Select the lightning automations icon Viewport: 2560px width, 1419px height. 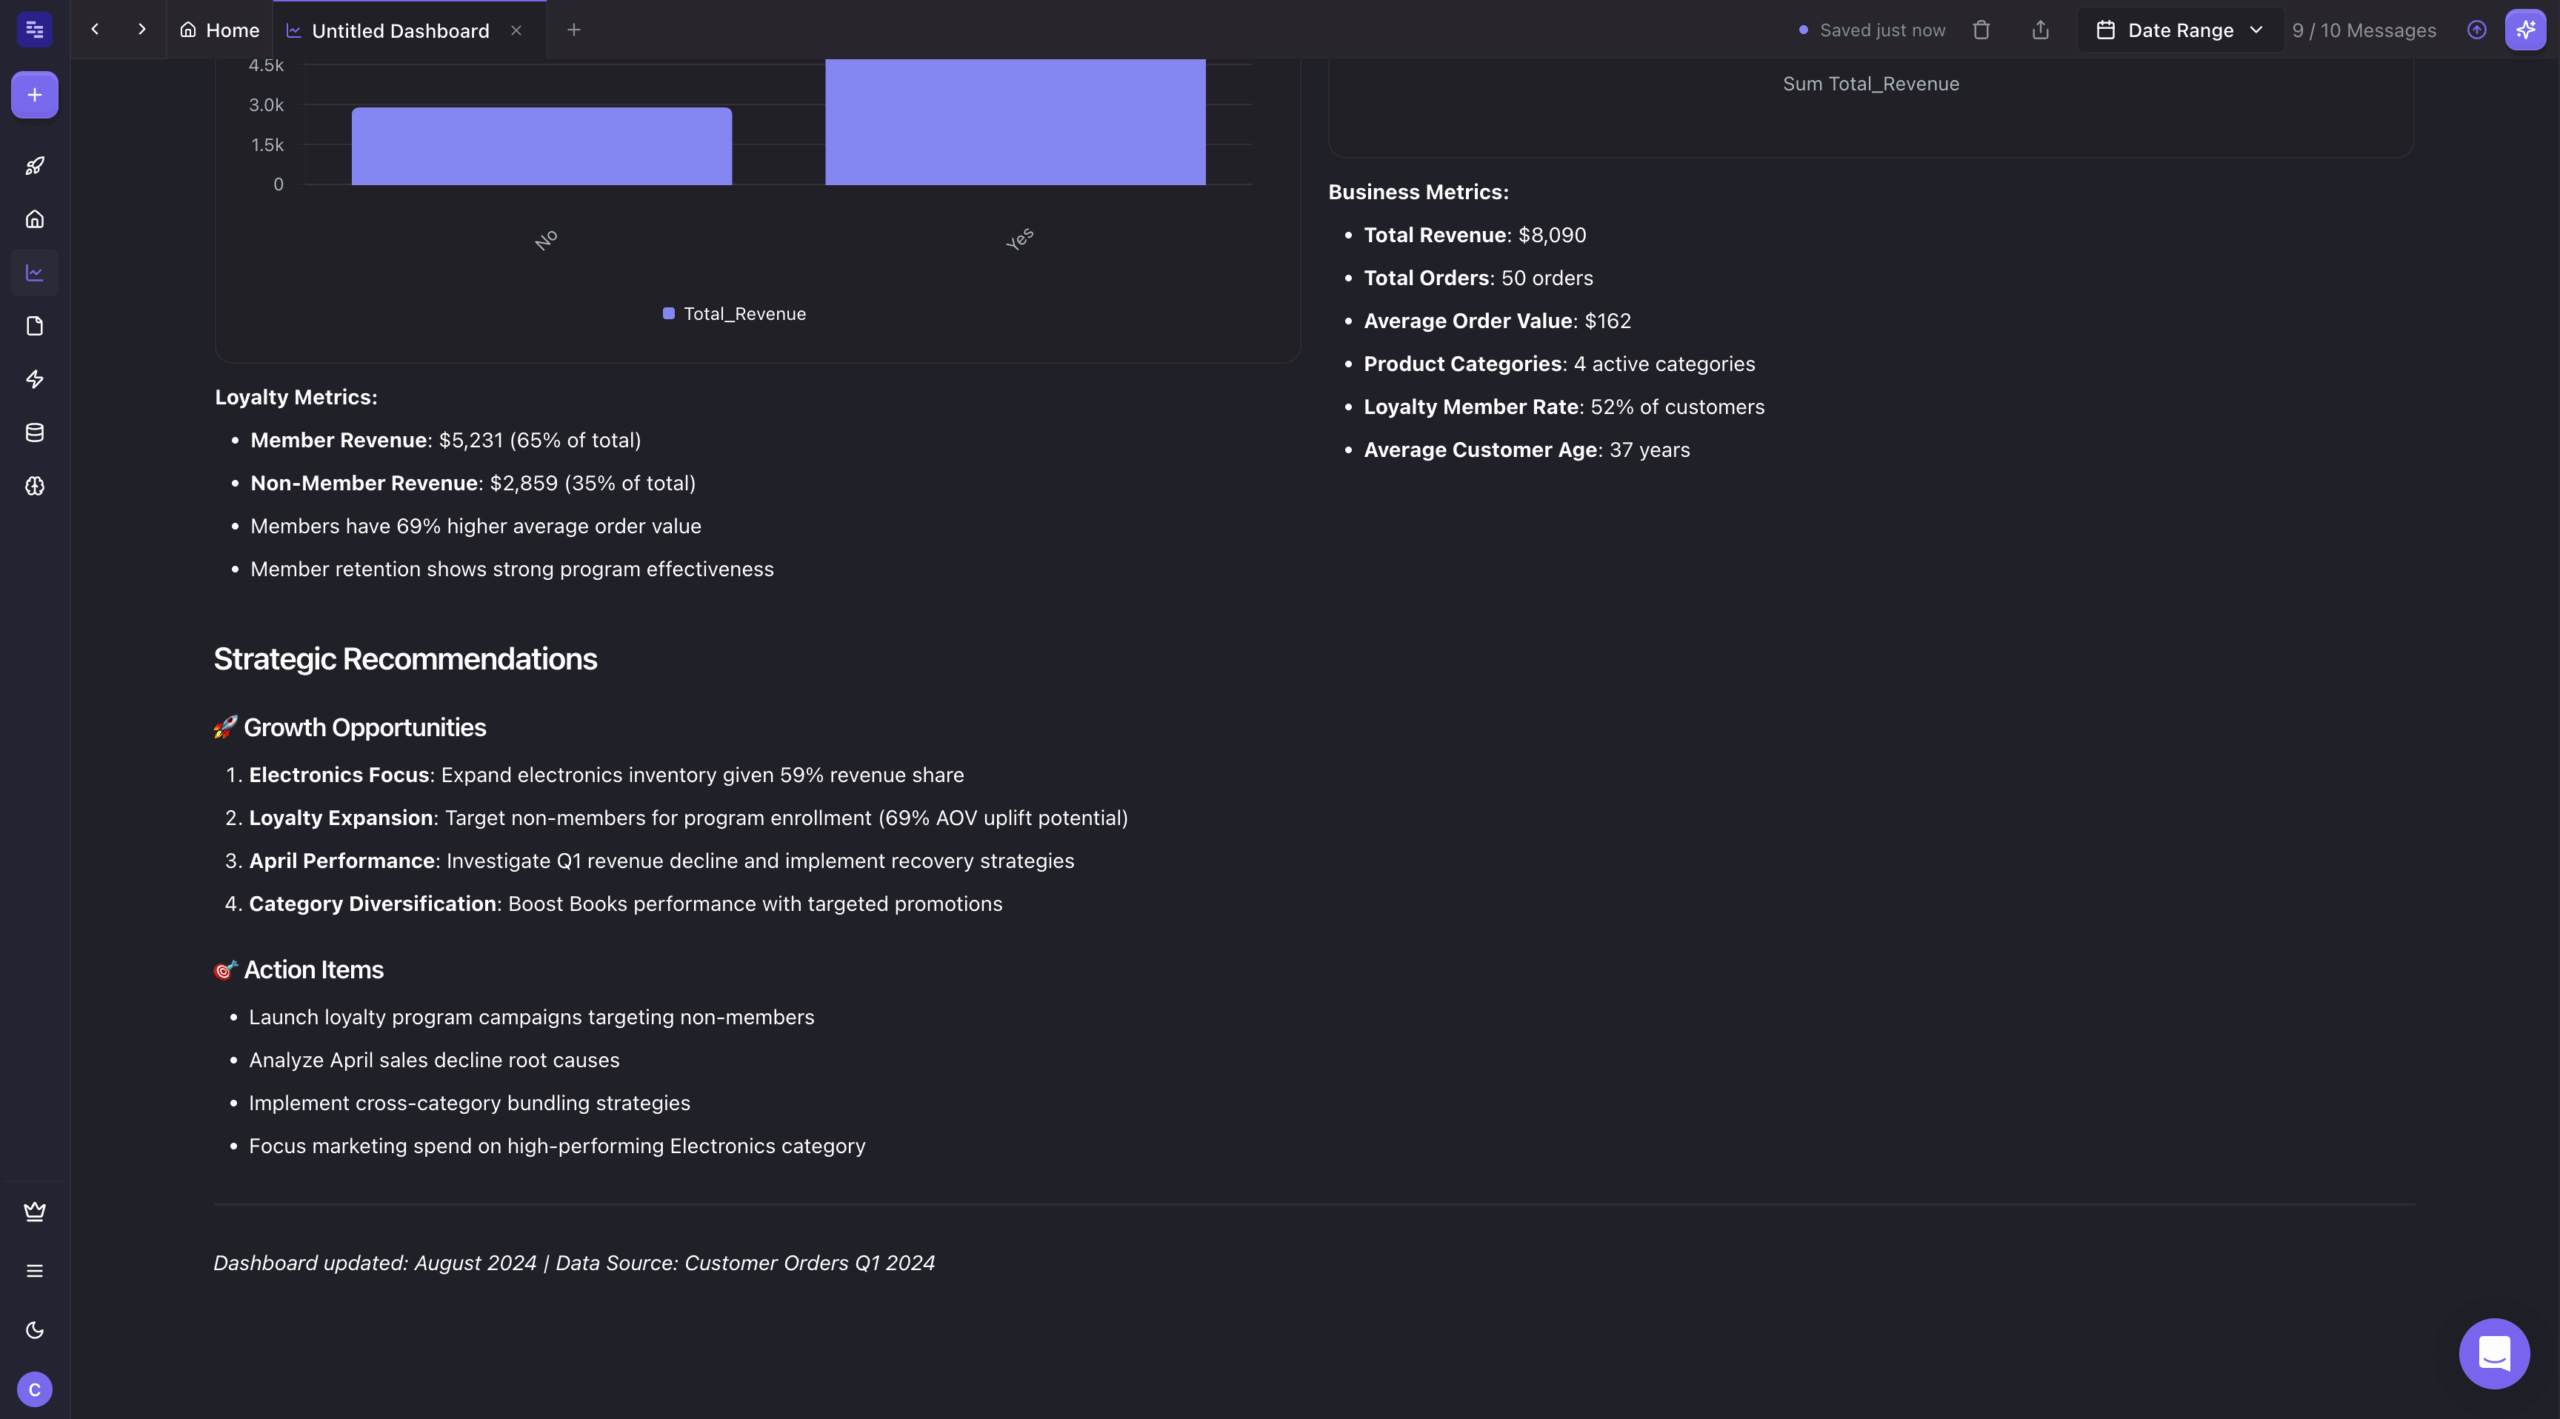34,379
